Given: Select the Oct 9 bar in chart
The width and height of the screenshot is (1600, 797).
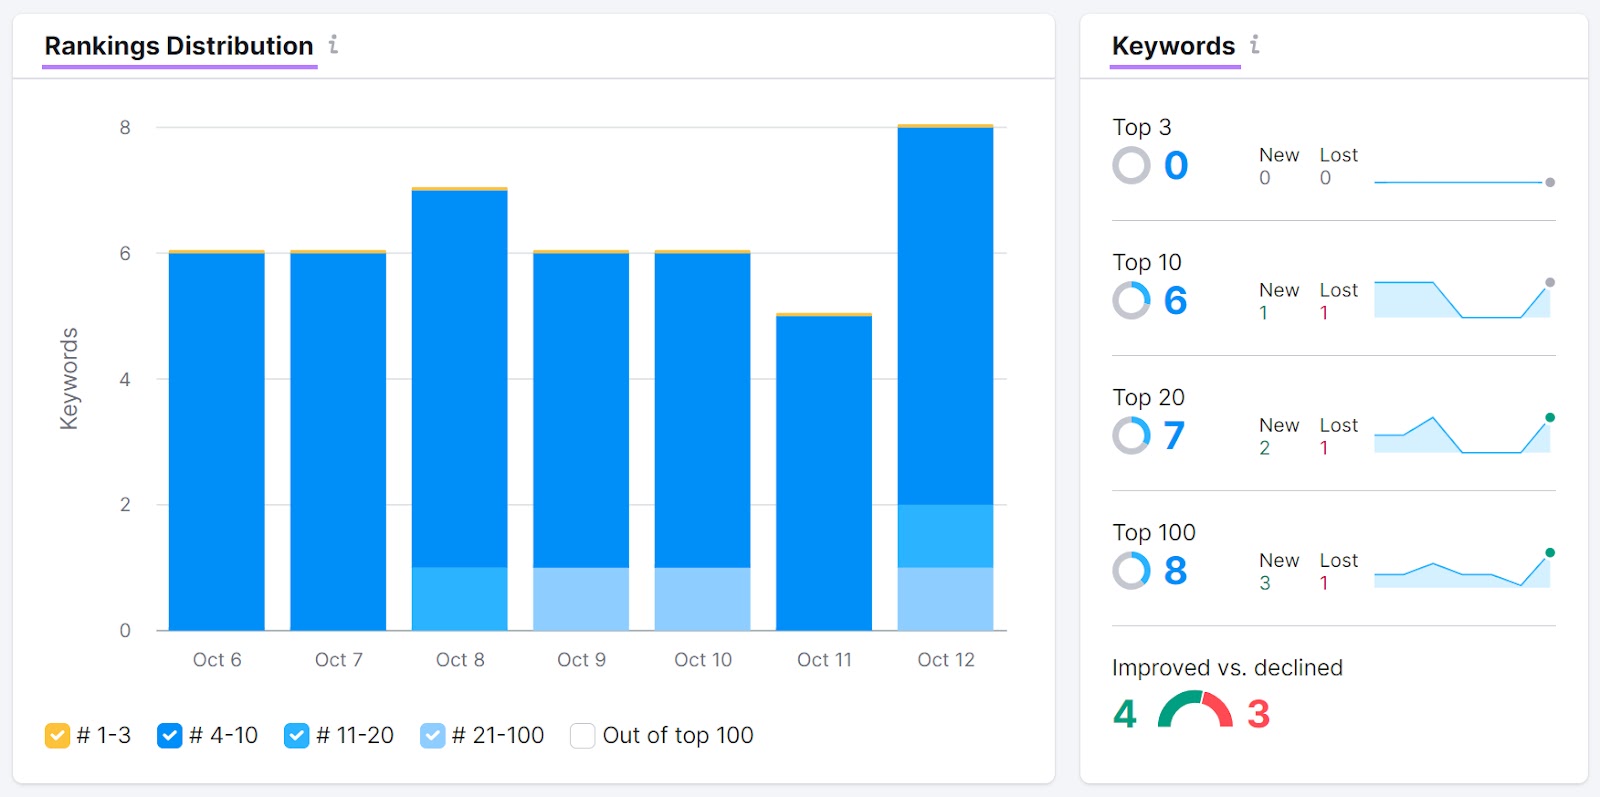Looking at the screenshot, I should tap(581, 440).
